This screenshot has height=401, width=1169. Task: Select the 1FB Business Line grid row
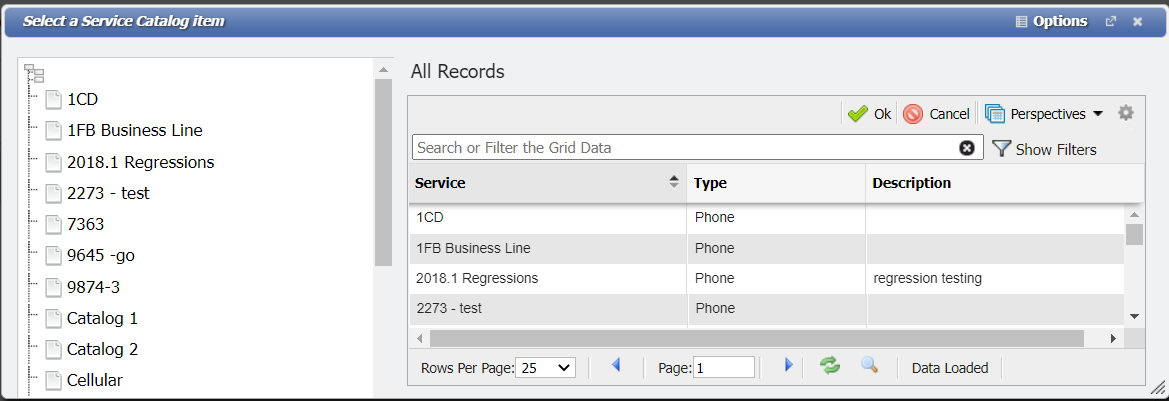pyautogui.click(x=546, y=248)
